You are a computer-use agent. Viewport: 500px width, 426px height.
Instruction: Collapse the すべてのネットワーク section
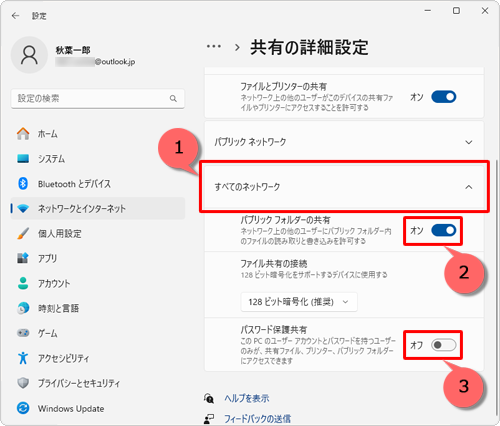coord(344,187)
